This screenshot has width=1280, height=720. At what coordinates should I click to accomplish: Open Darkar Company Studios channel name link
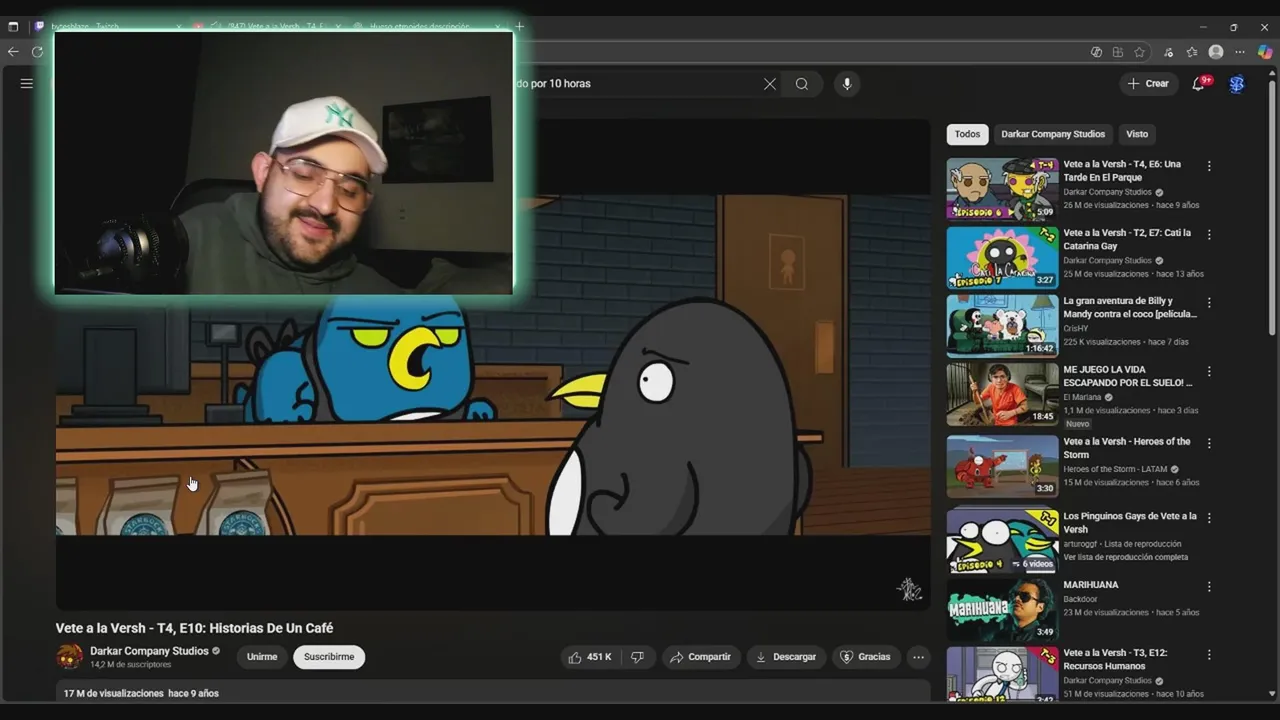(x=149, y=651)
